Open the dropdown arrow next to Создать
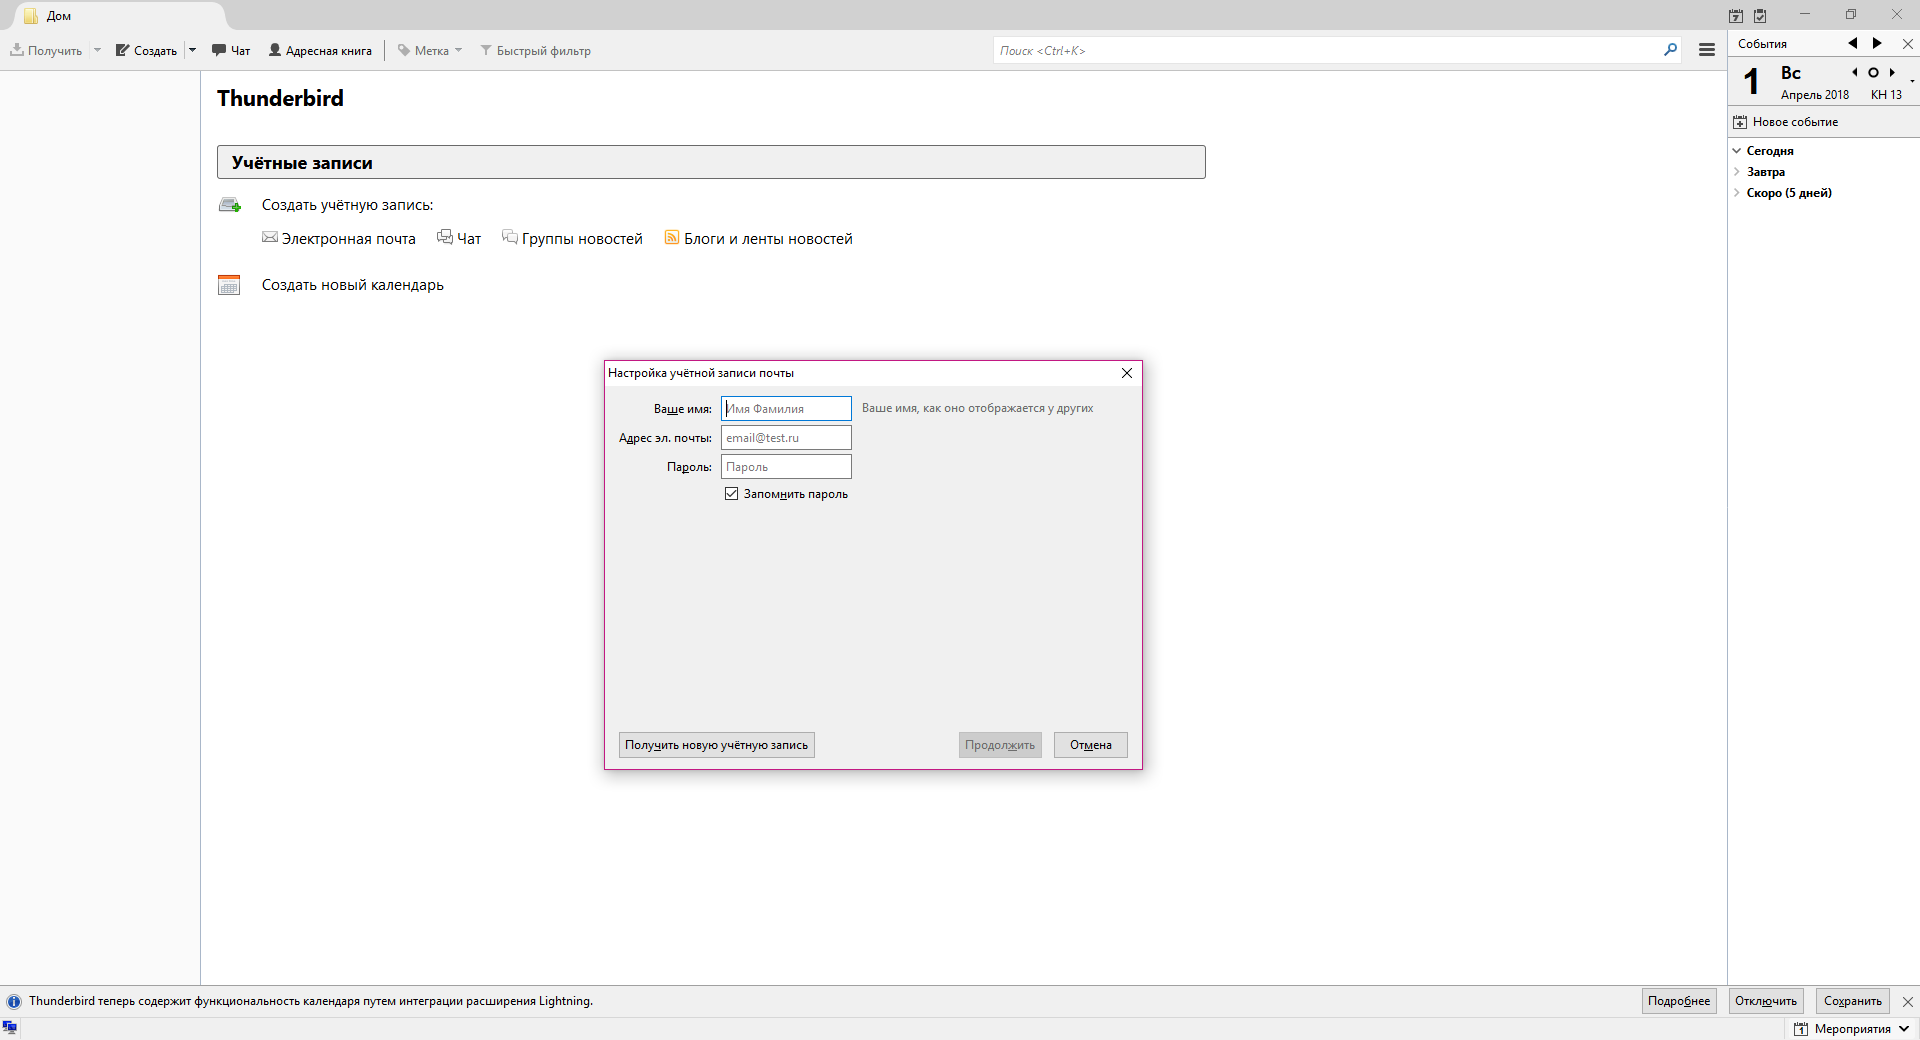1920x1040 pixels. [x=192, y=50]
